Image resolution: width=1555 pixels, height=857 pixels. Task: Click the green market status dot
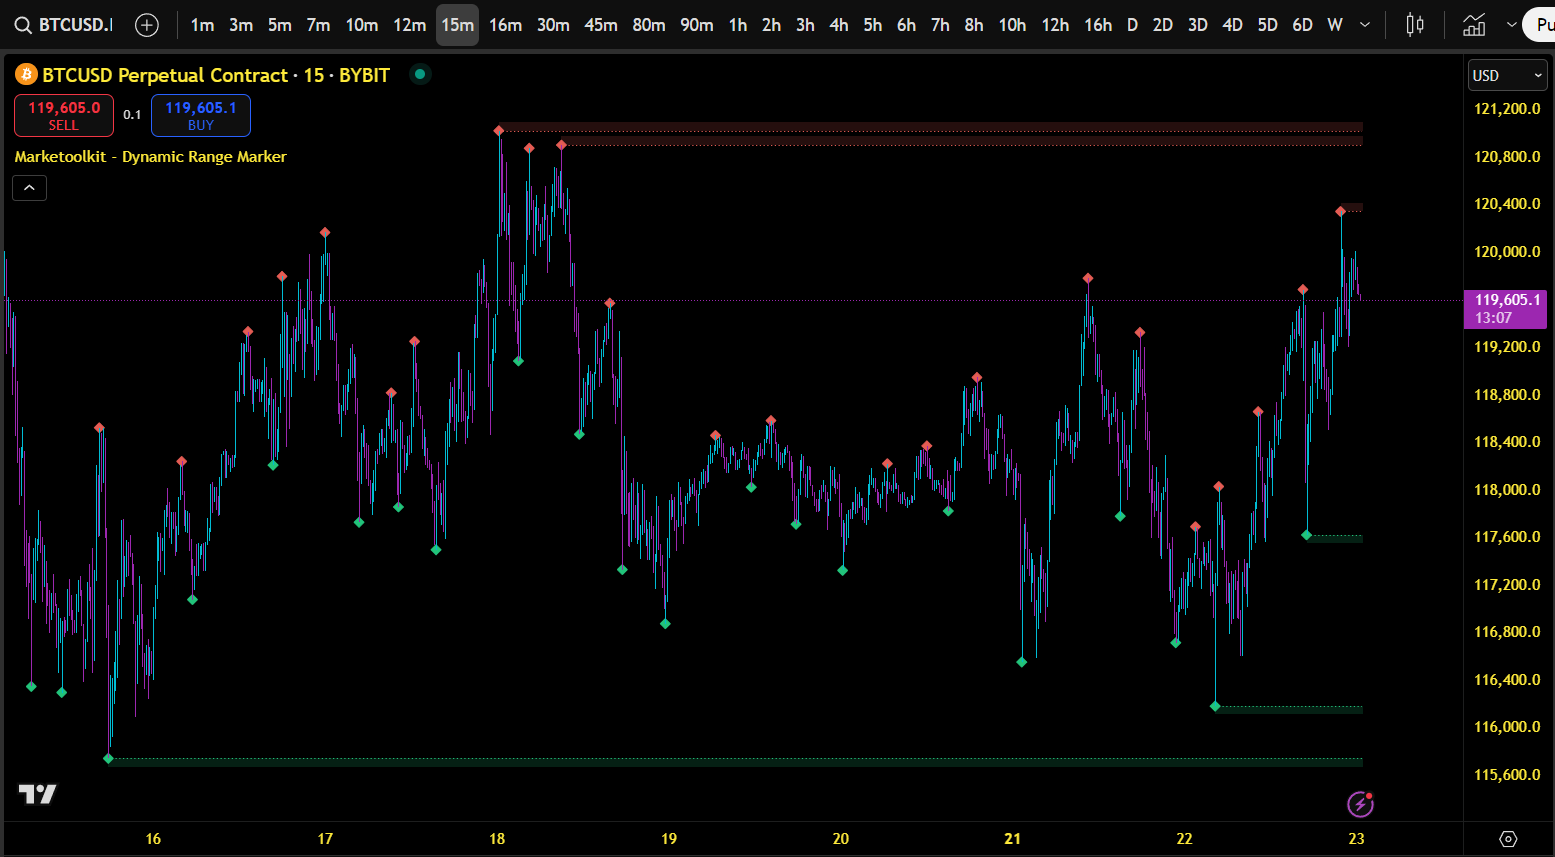coord(420,73)
